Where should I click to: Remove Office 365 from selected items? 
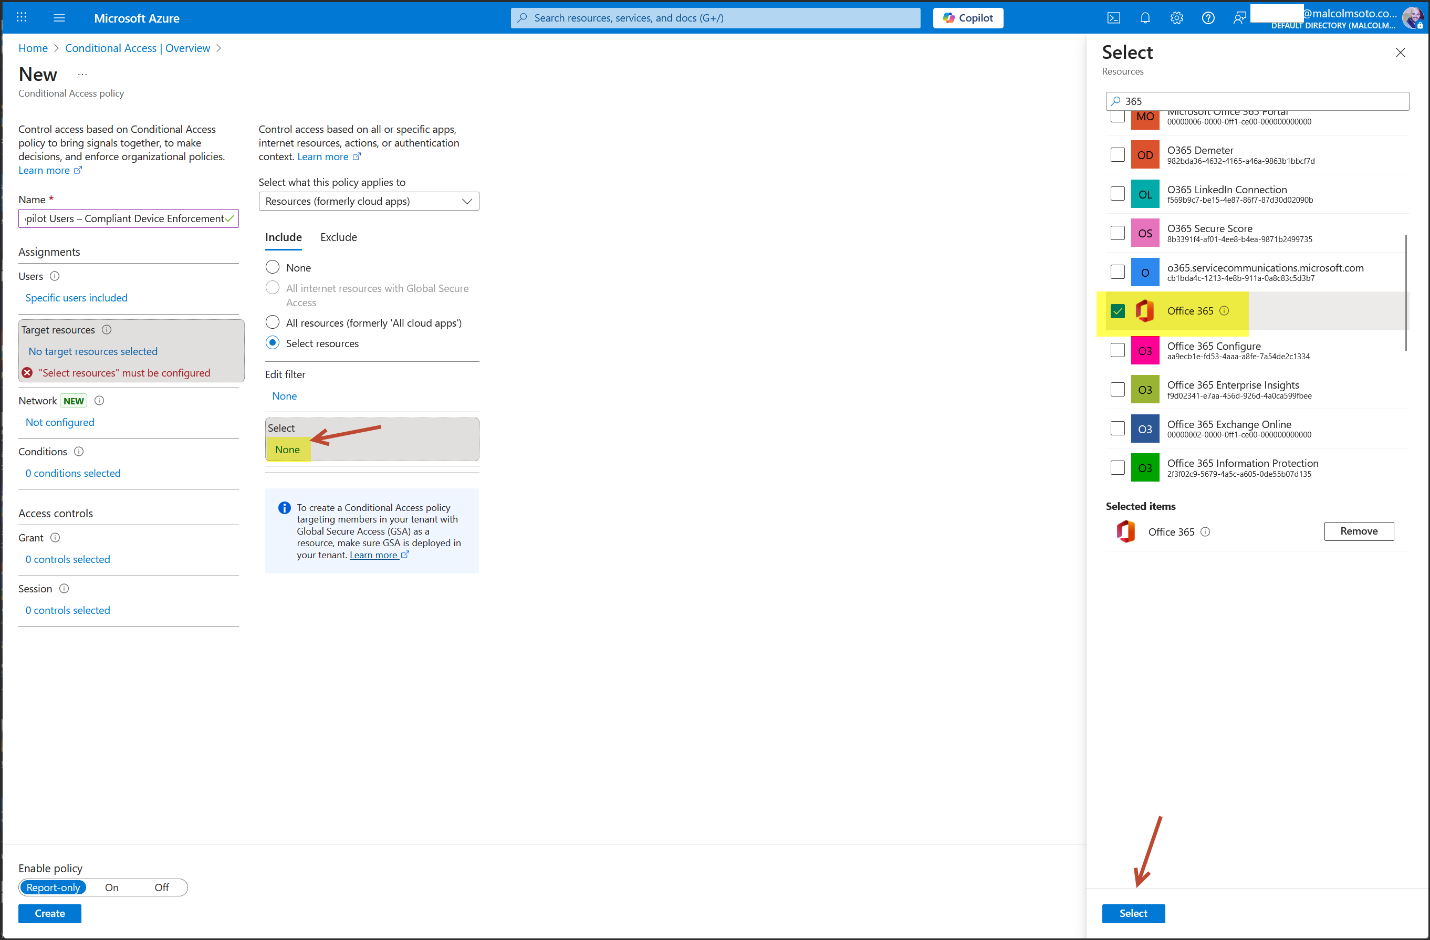(1358, 531)
